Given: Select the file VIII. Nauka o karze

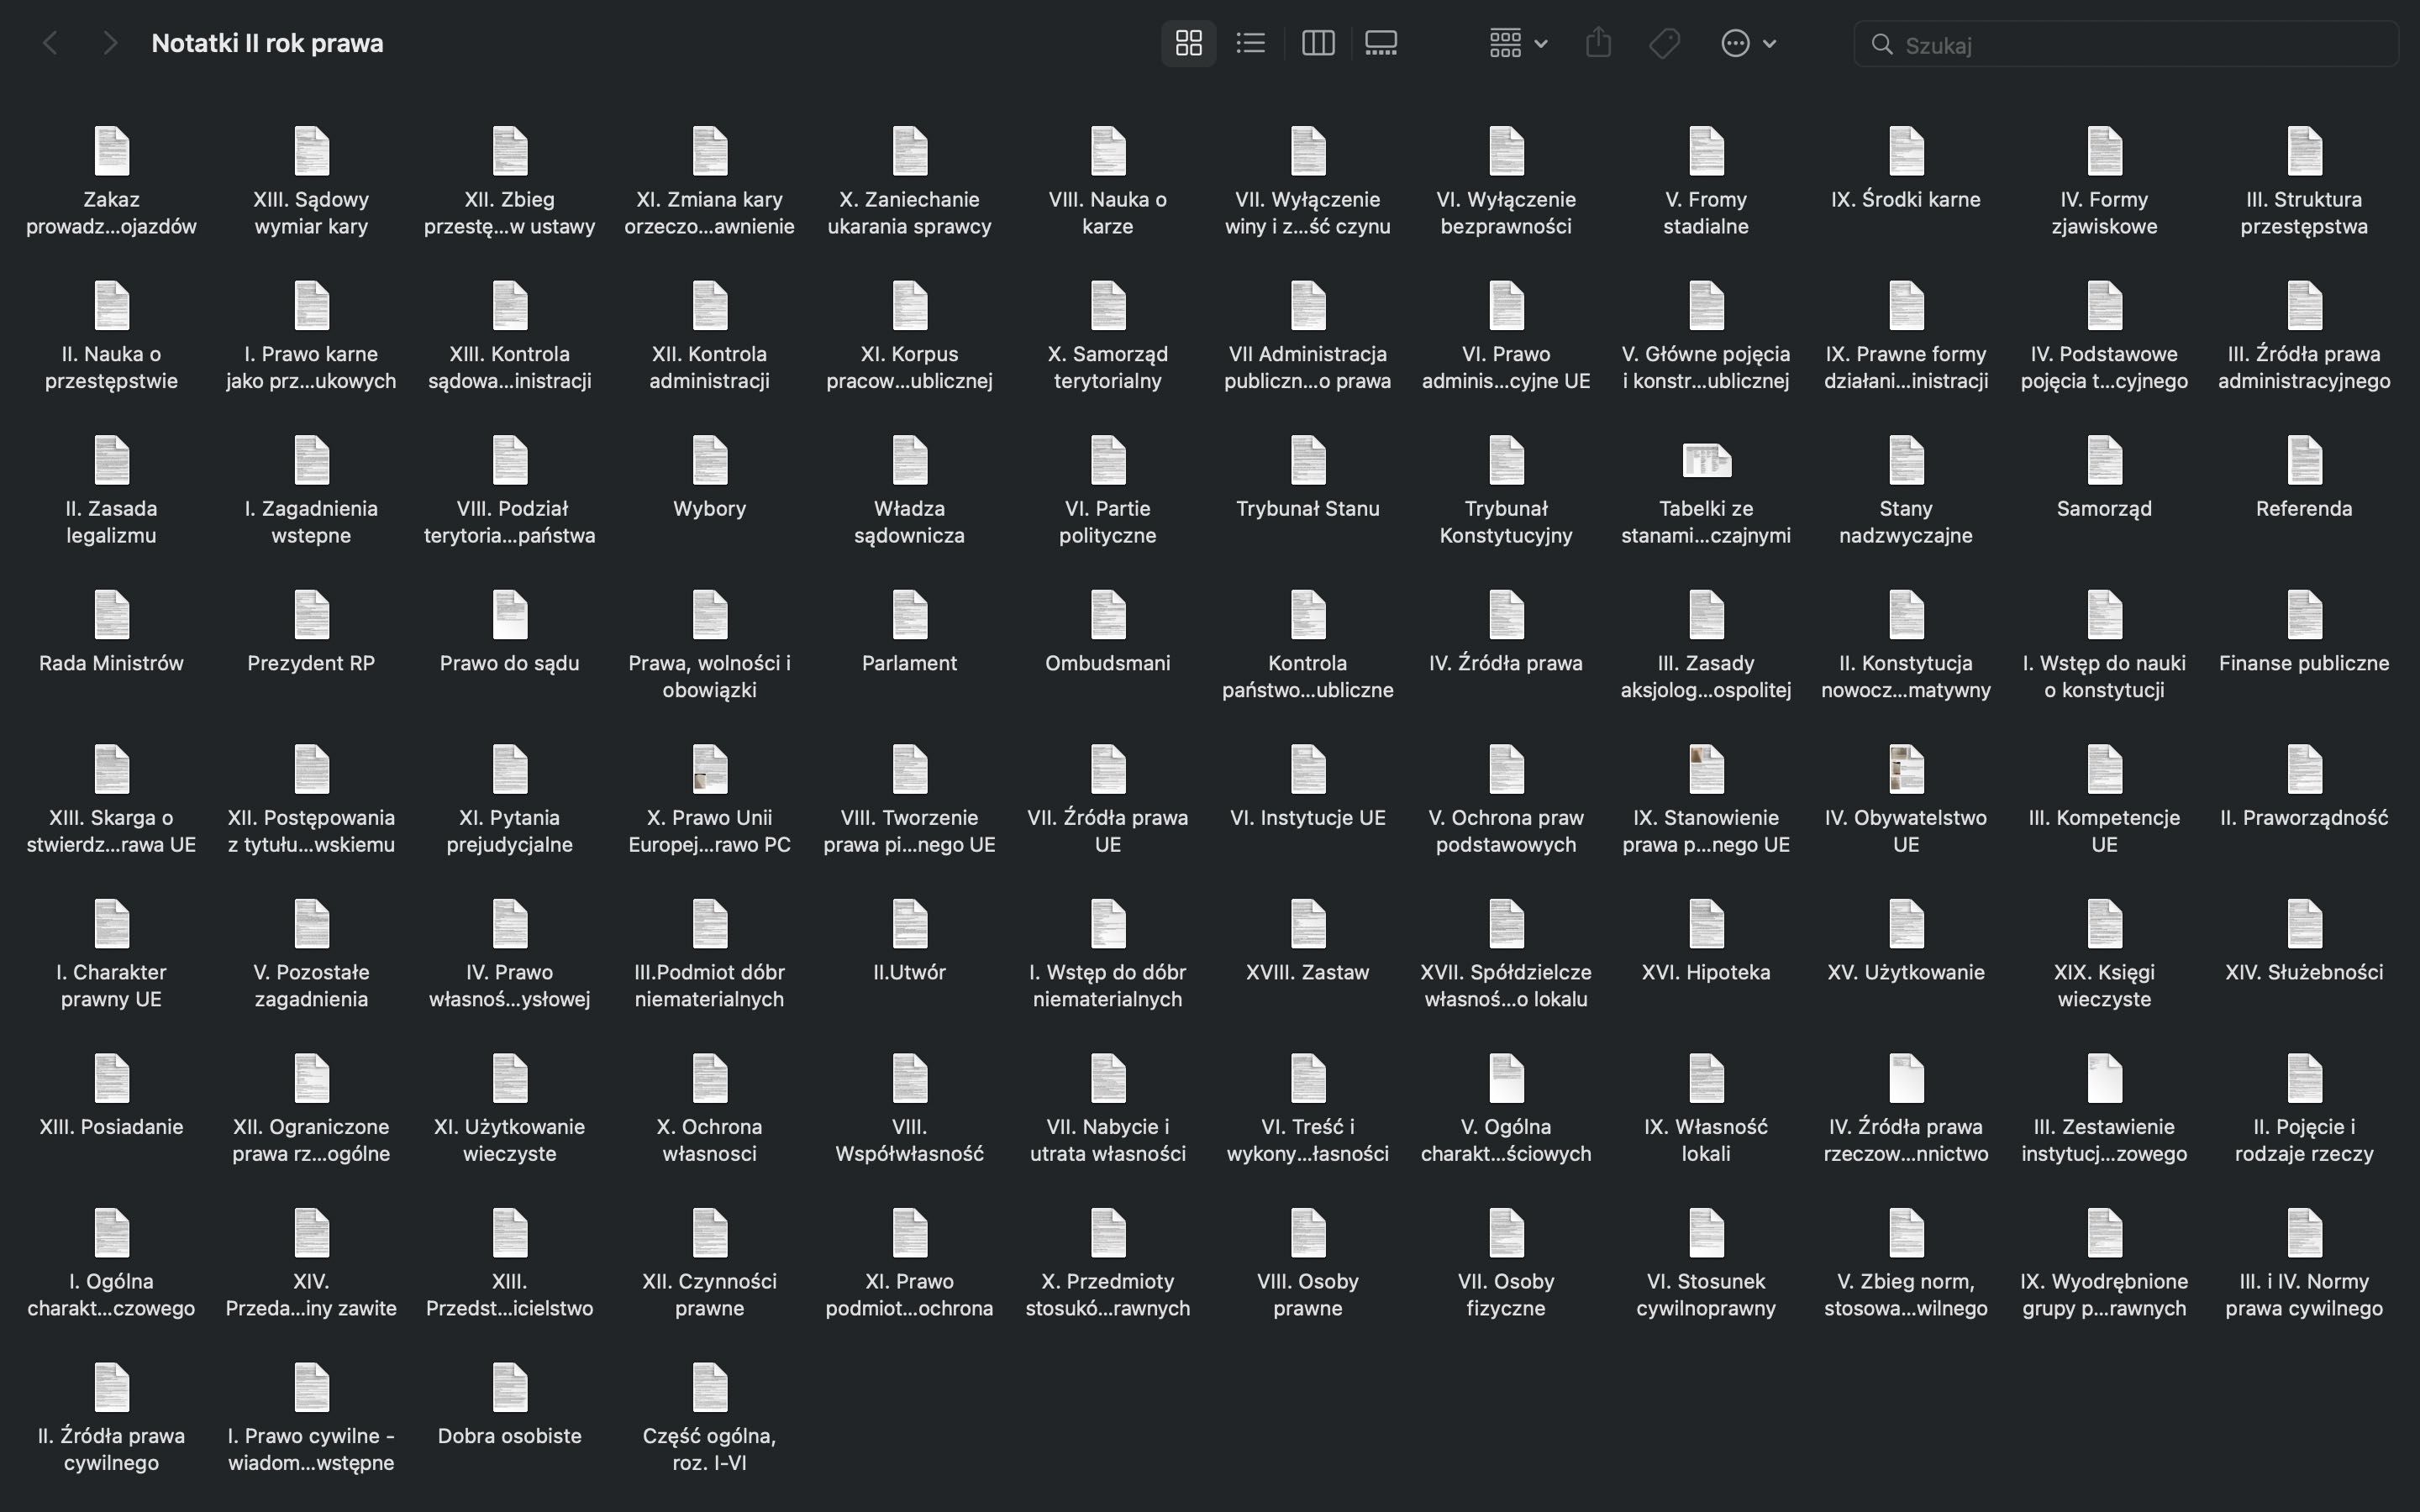Looking at the screenshot, I should point(1108,182).
